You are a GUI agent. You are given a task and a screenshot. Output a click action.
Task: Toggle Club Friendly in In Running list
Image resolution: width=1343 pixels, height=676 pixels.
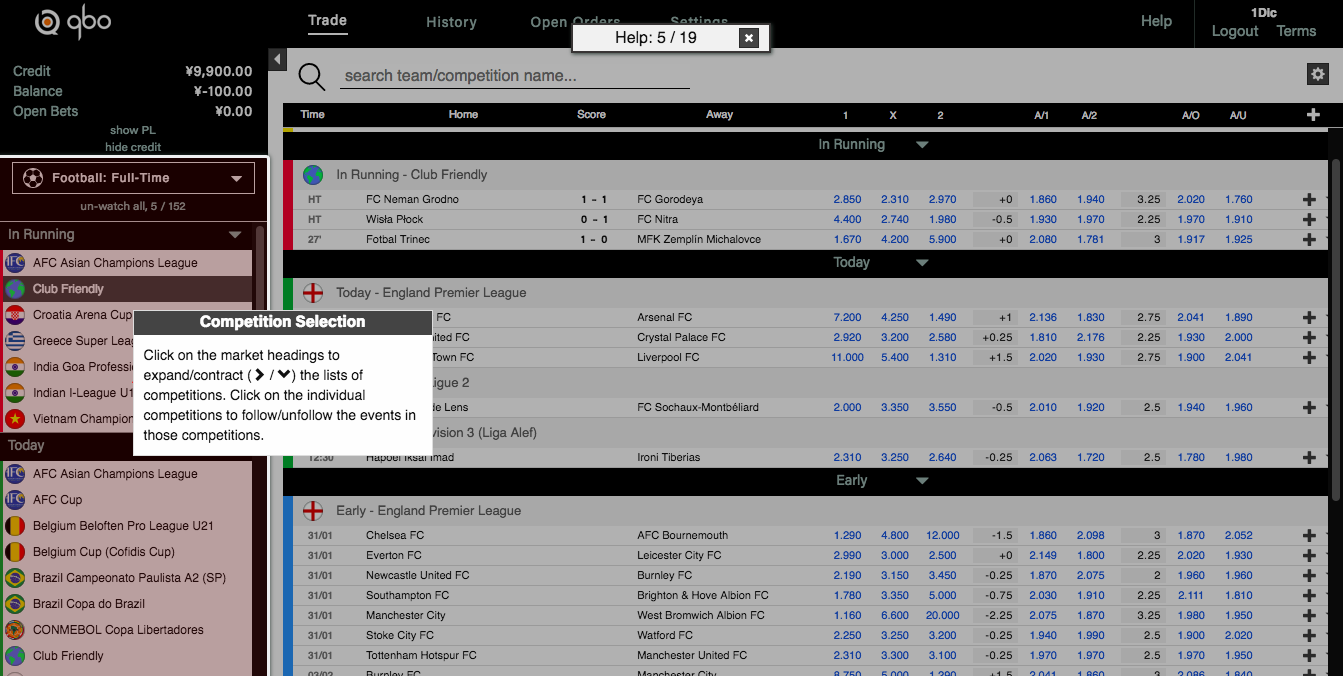[x=127, y=289]
